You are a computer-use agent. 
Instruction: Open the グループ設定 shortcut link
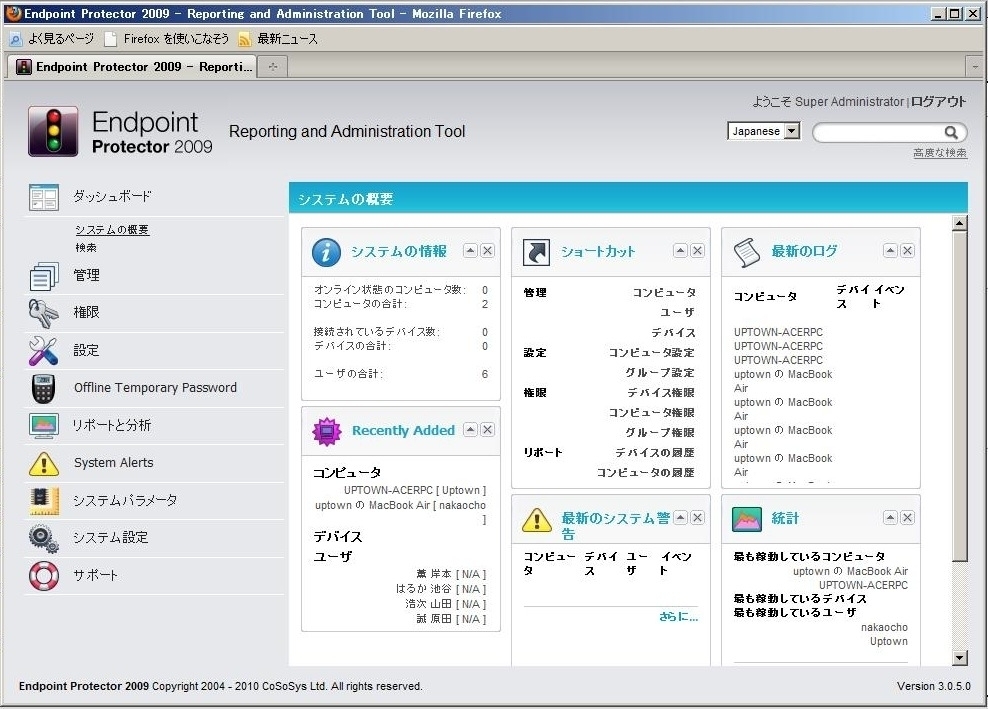point(660,372)
